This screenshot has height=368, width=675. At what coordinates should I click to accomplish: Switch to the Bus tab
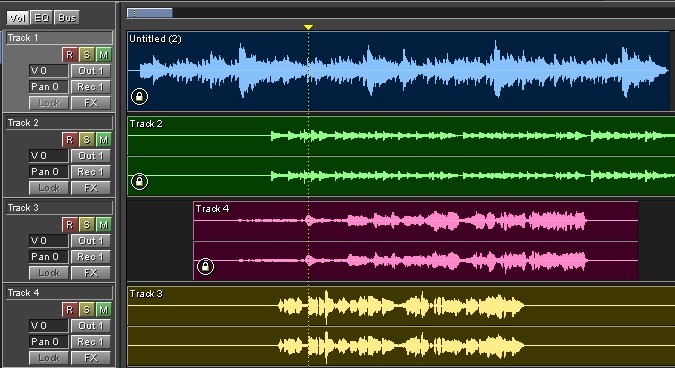point(67,18)
